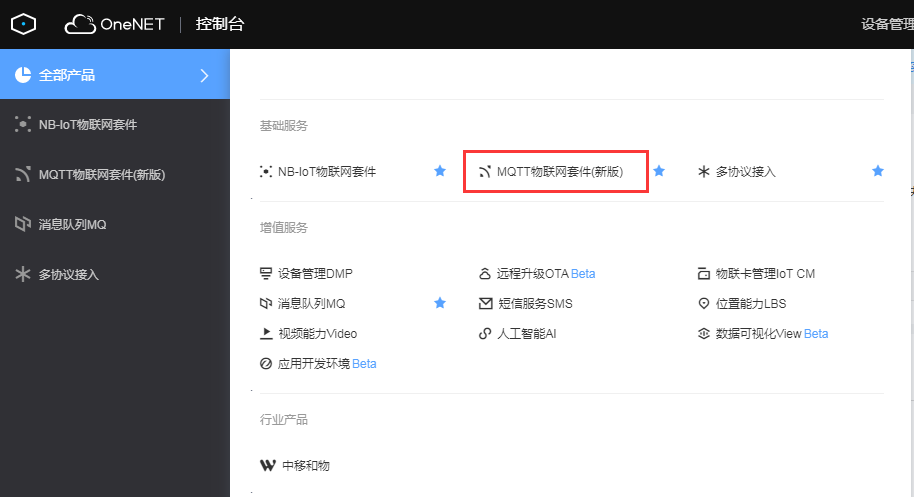Click the 远程升级OTA icon
Screen dimensions: 914x497
[485, 273]
